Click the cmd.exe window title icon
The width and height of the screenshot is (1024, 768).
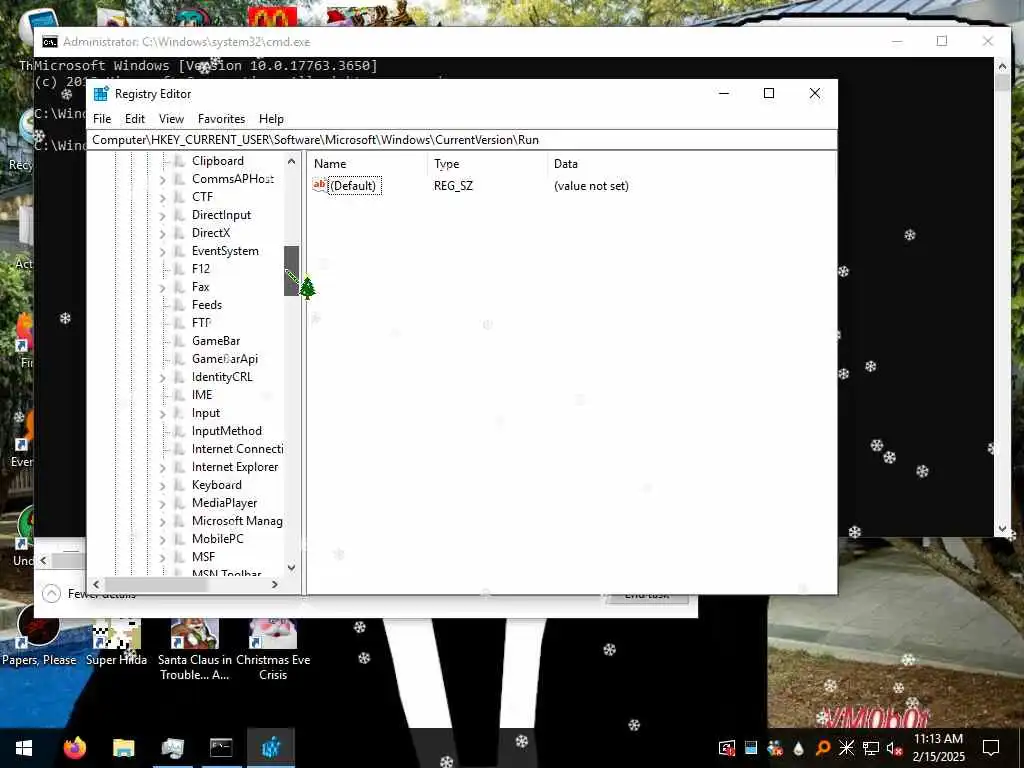tap(50, 42)
